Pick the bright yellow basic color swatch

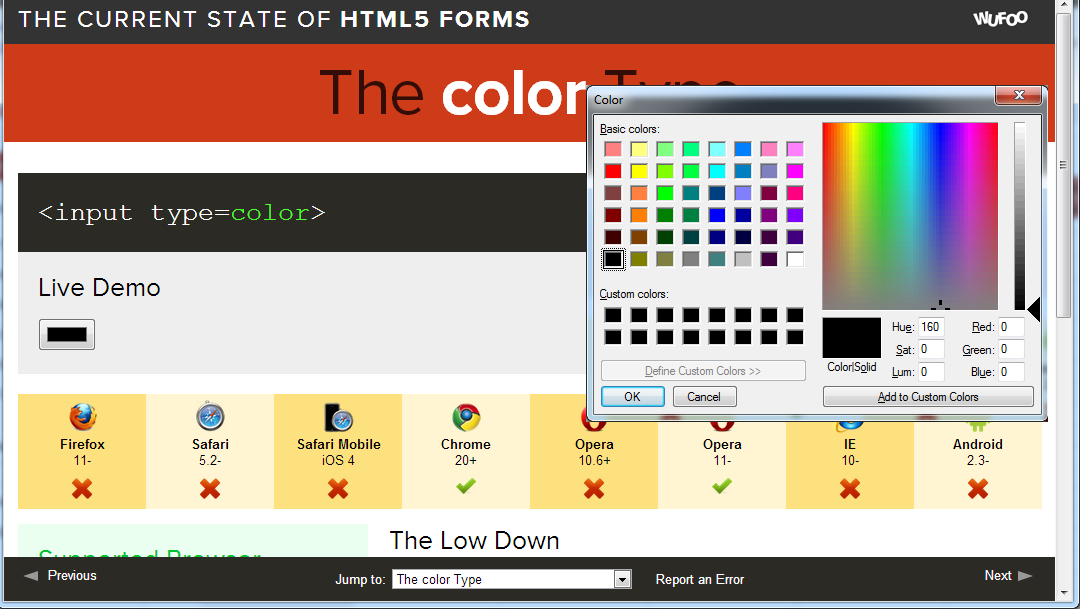[639, 171]
